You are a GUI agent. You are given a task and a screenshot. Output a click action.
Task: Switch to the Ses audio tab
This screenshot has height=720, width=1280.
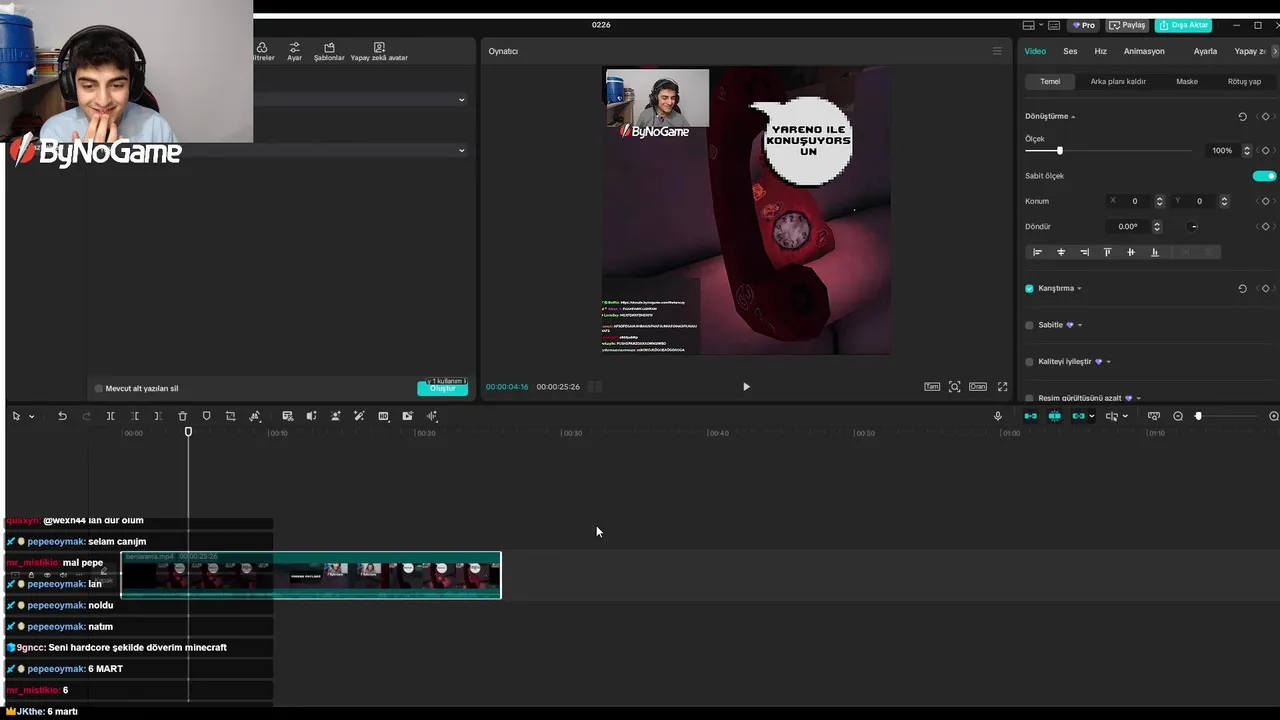(1070, 51)
